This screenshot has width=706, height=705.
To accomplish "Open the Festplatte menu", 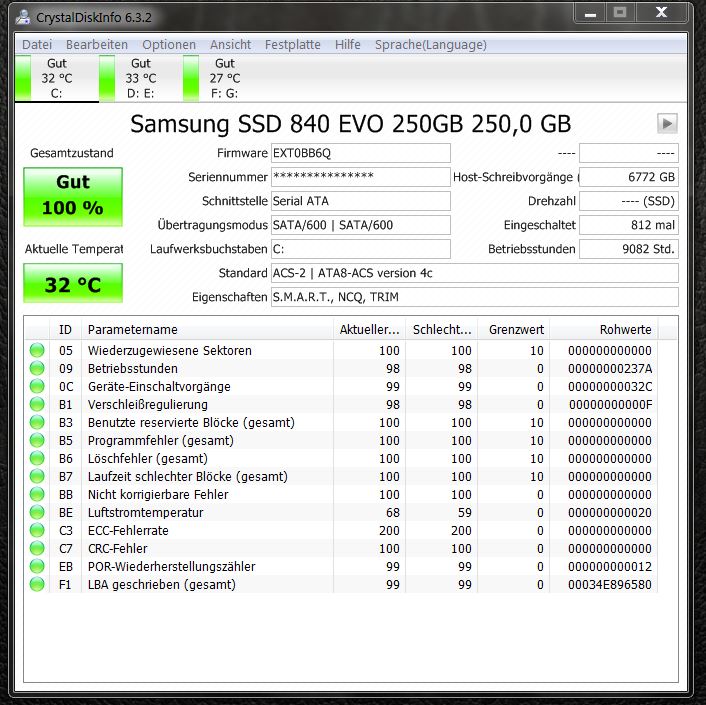I will pos(293,45).
